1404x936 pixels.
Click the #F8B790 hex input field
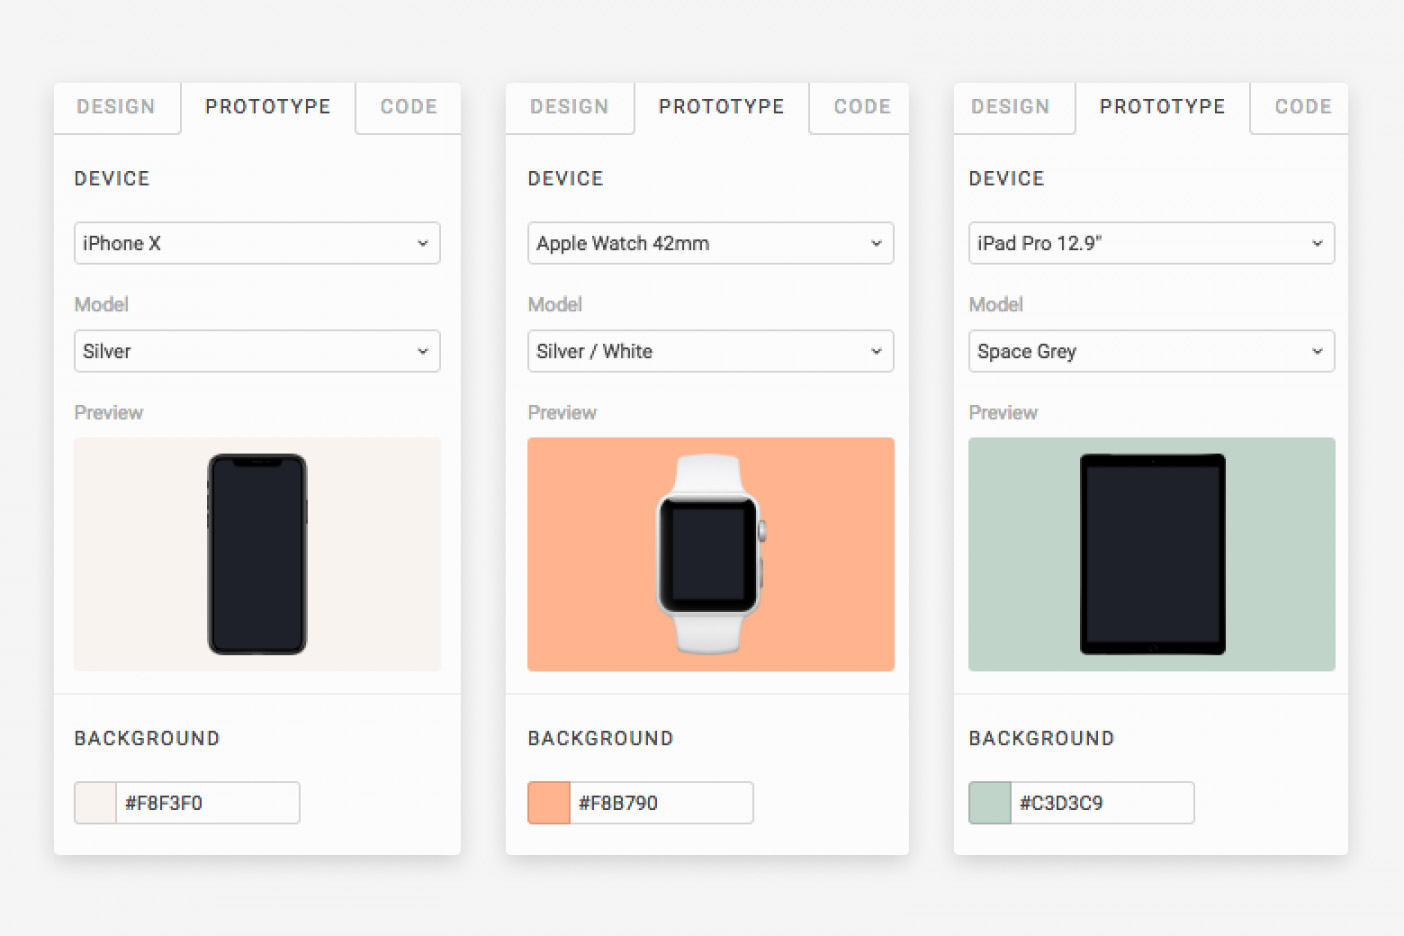[661, 803]
